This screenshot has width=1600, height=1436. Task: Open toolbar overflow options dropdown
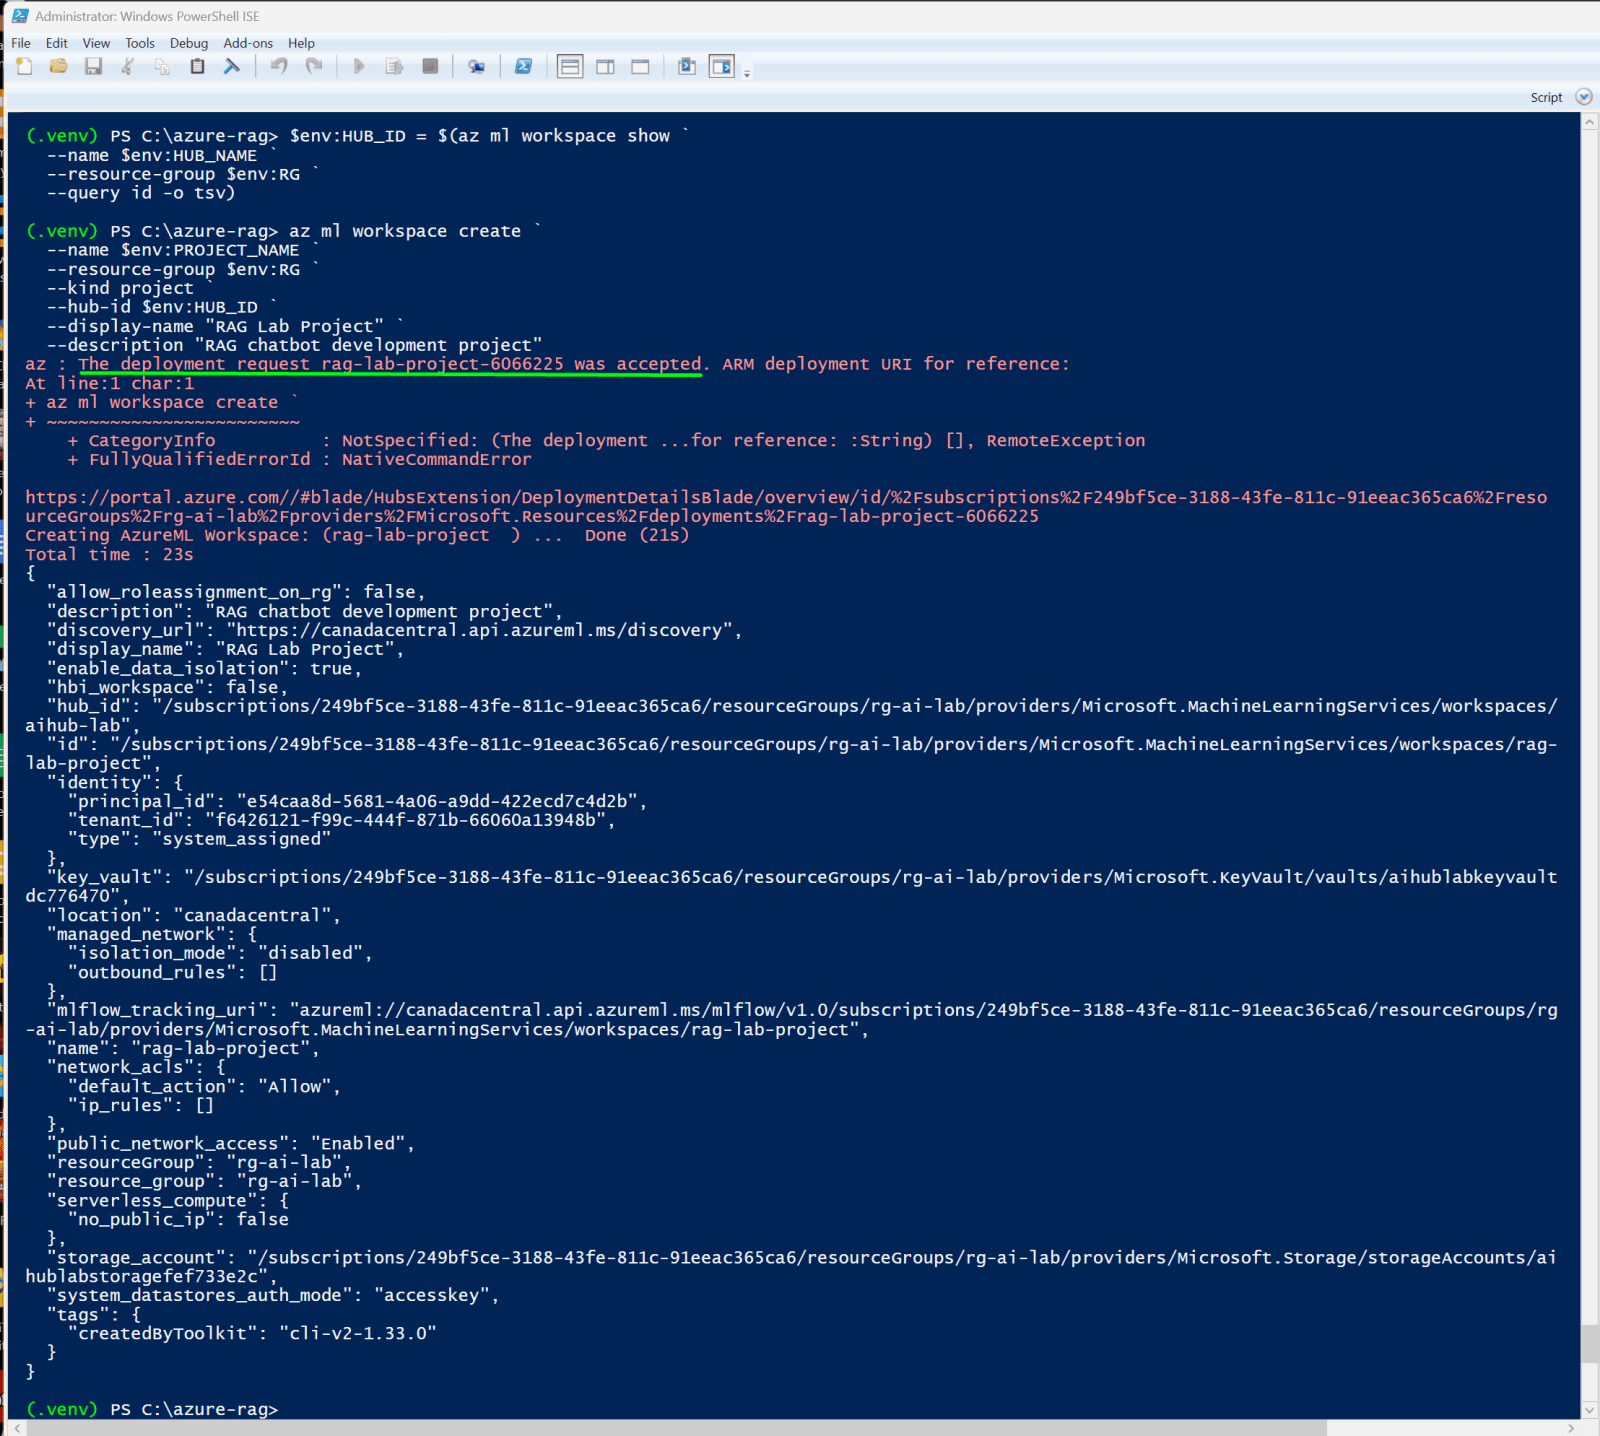click(x=747, y=73)
